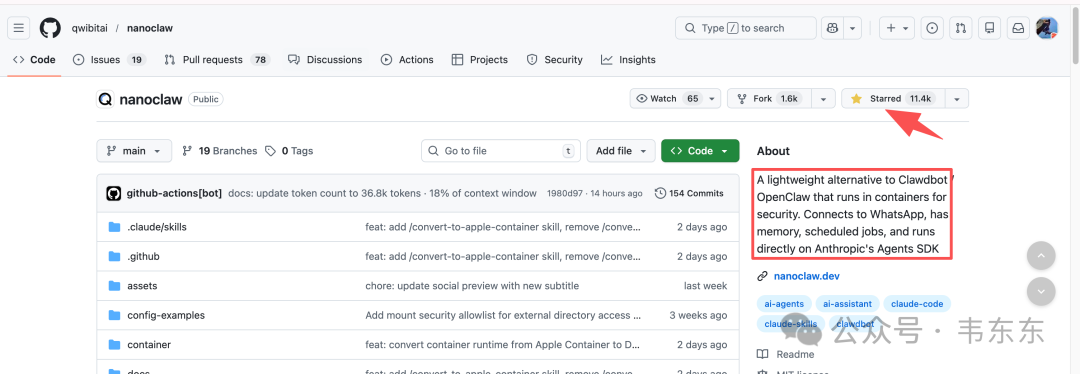Open the notifications inbox

(1019, 28)
